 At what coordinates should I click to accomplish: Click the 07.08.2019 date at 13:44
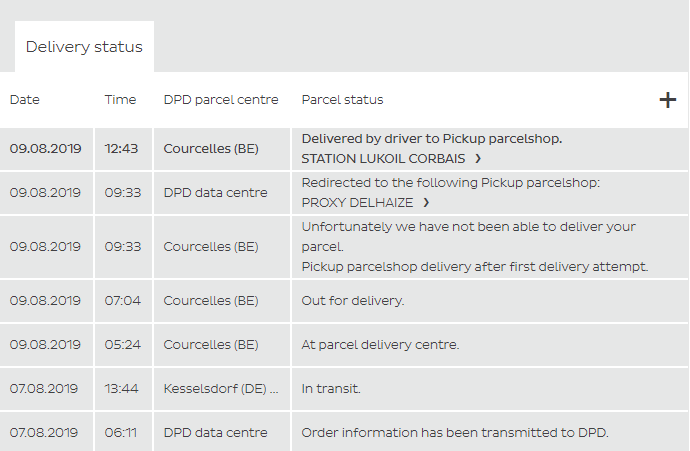(x=44, y=389)
